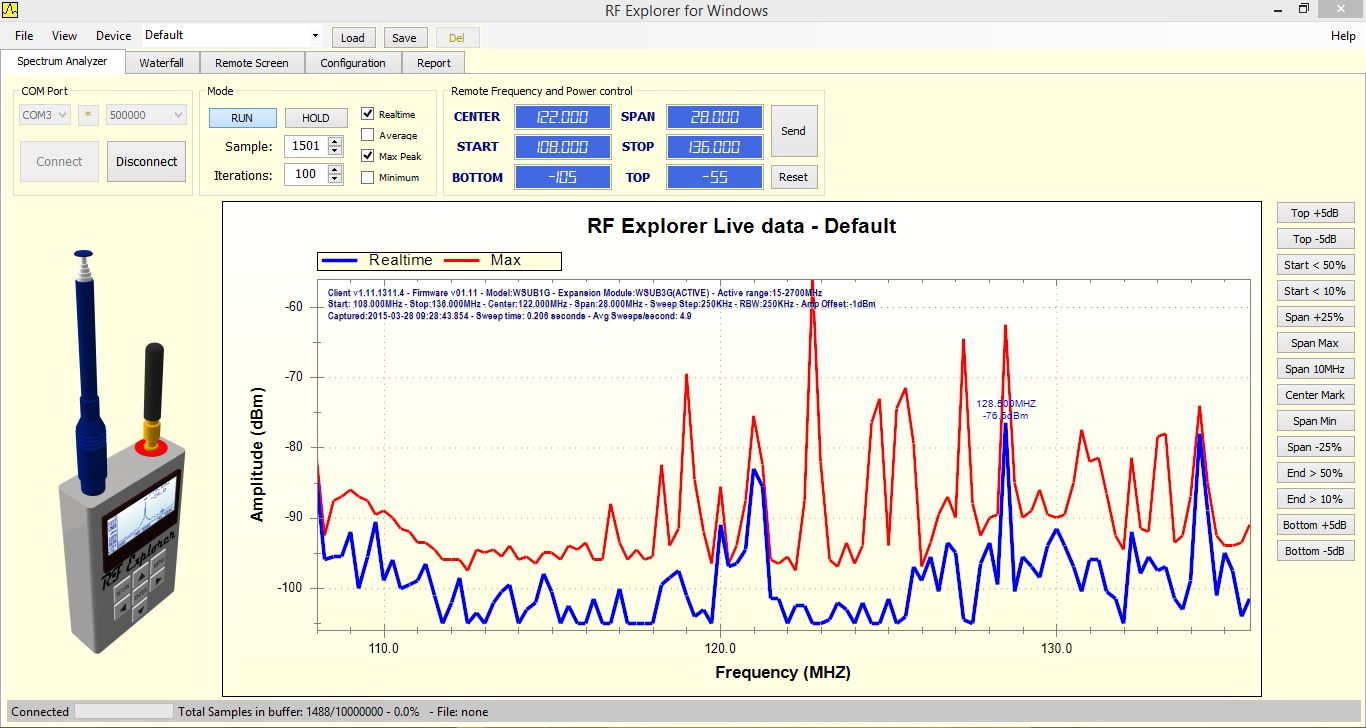The height and width of the screenshot is (728, 1366).
Task: Open the File menu
Action: tap(24, 36)
